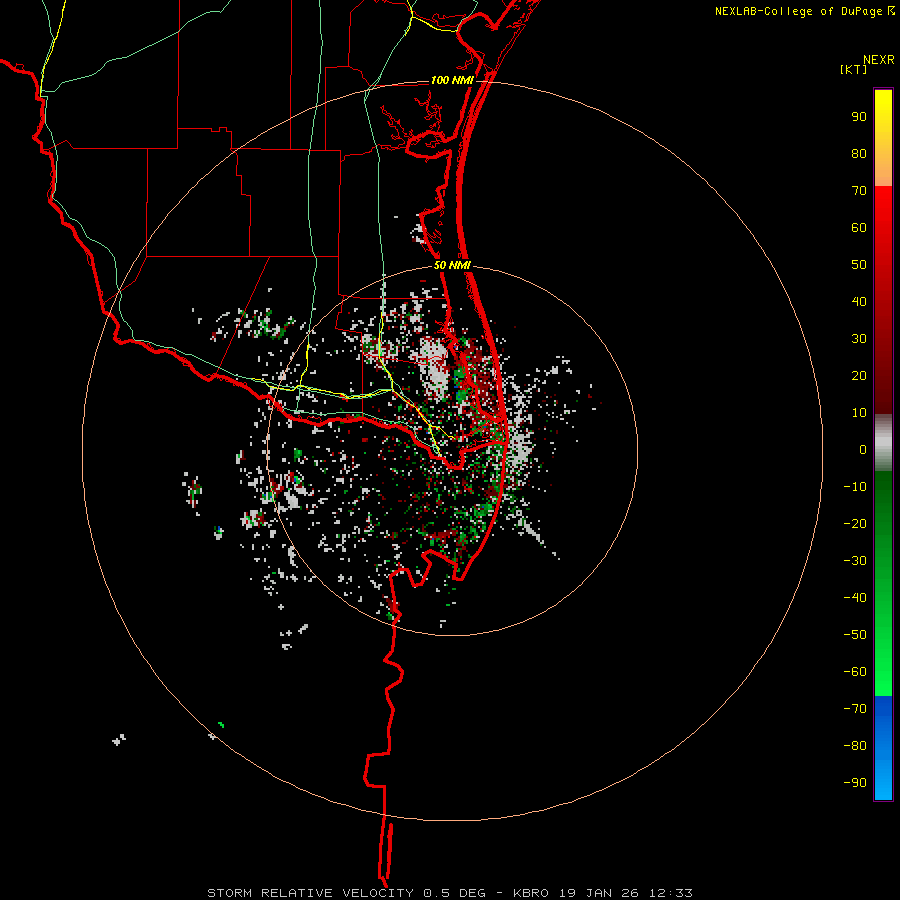Click the 50 NMI range ring label

pos(452,265)
